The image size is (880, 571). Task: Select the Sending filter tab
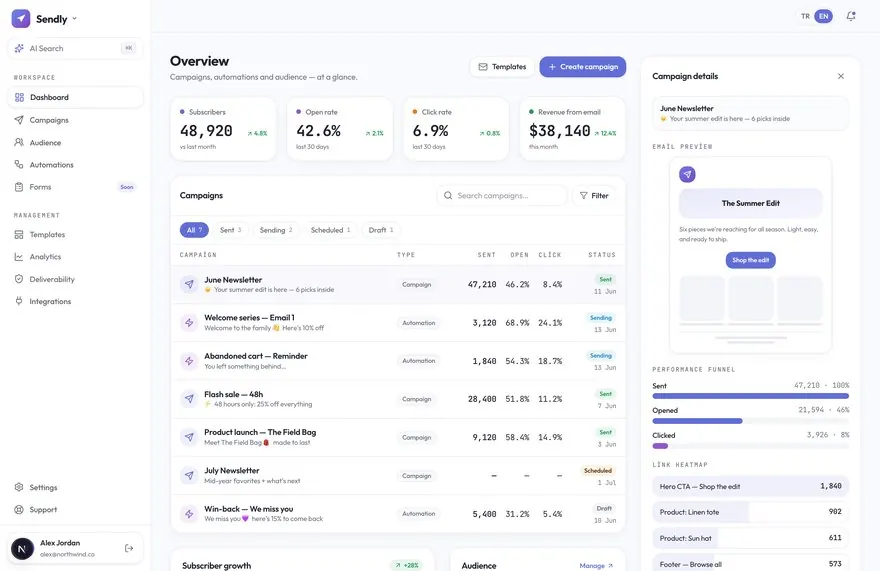coord(276,230)
